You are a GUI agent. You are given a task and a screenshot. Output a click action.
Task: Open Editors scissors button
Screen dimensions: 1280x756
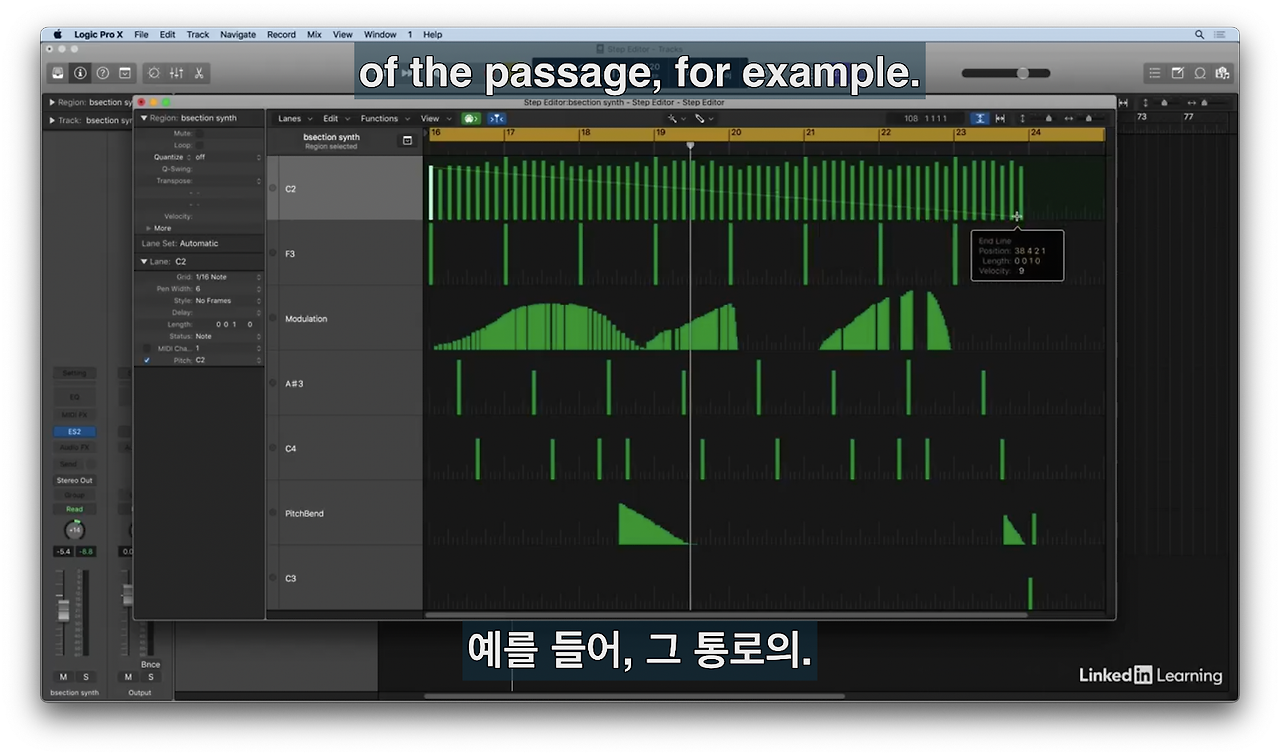click(x=199, y=73)
